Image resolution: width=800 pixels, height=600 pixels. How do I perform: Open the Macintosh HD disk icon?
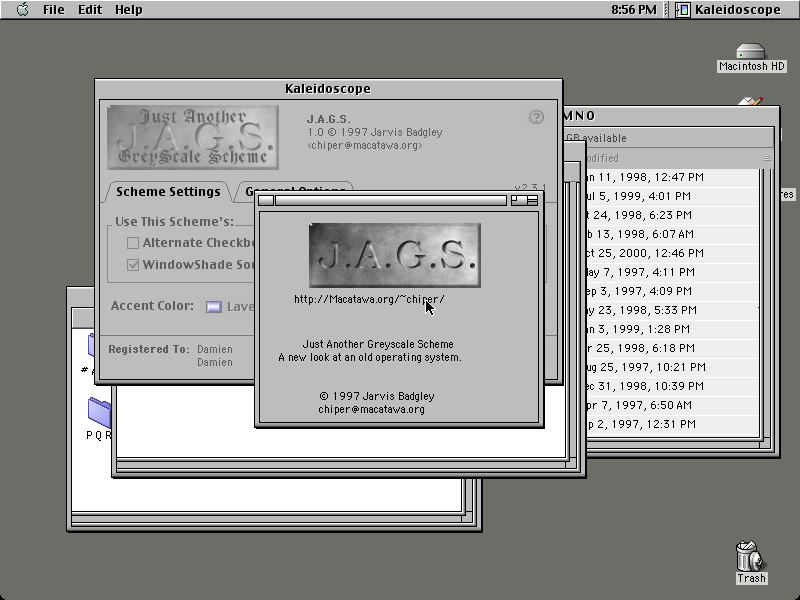[x=751, y=57]
